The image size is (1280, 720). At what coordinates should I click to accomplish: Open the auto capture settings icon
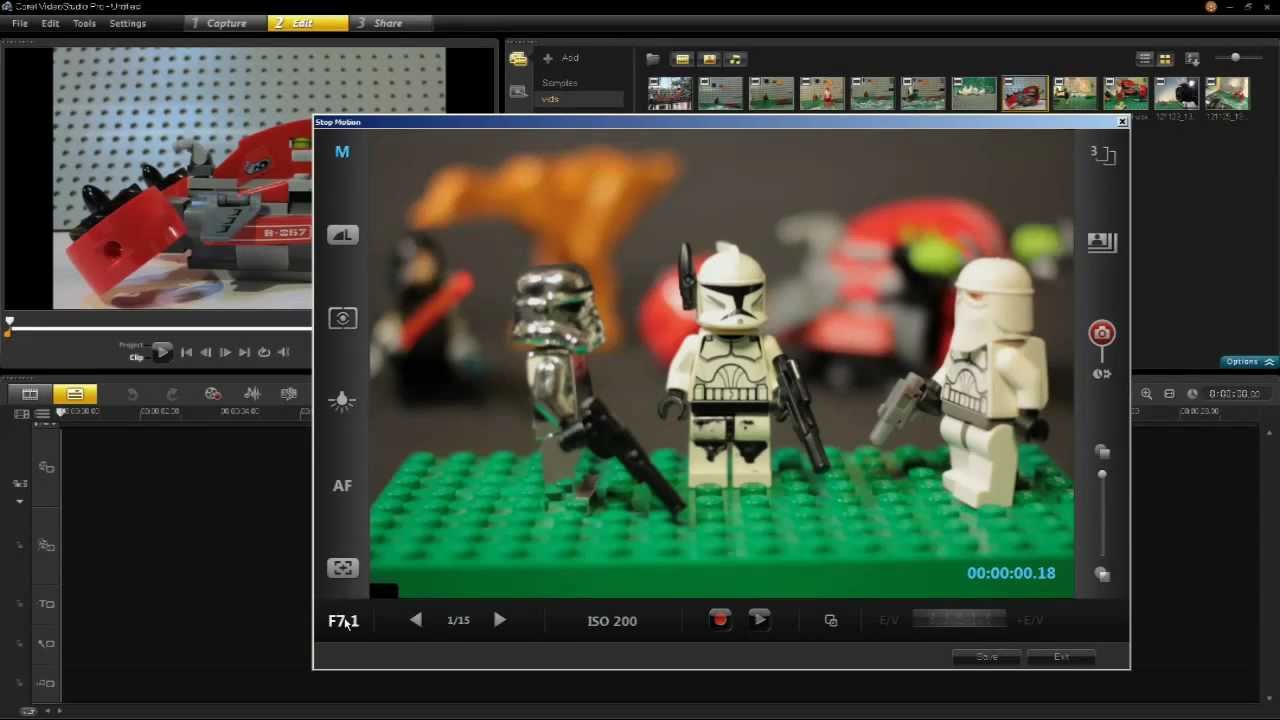1101,373
